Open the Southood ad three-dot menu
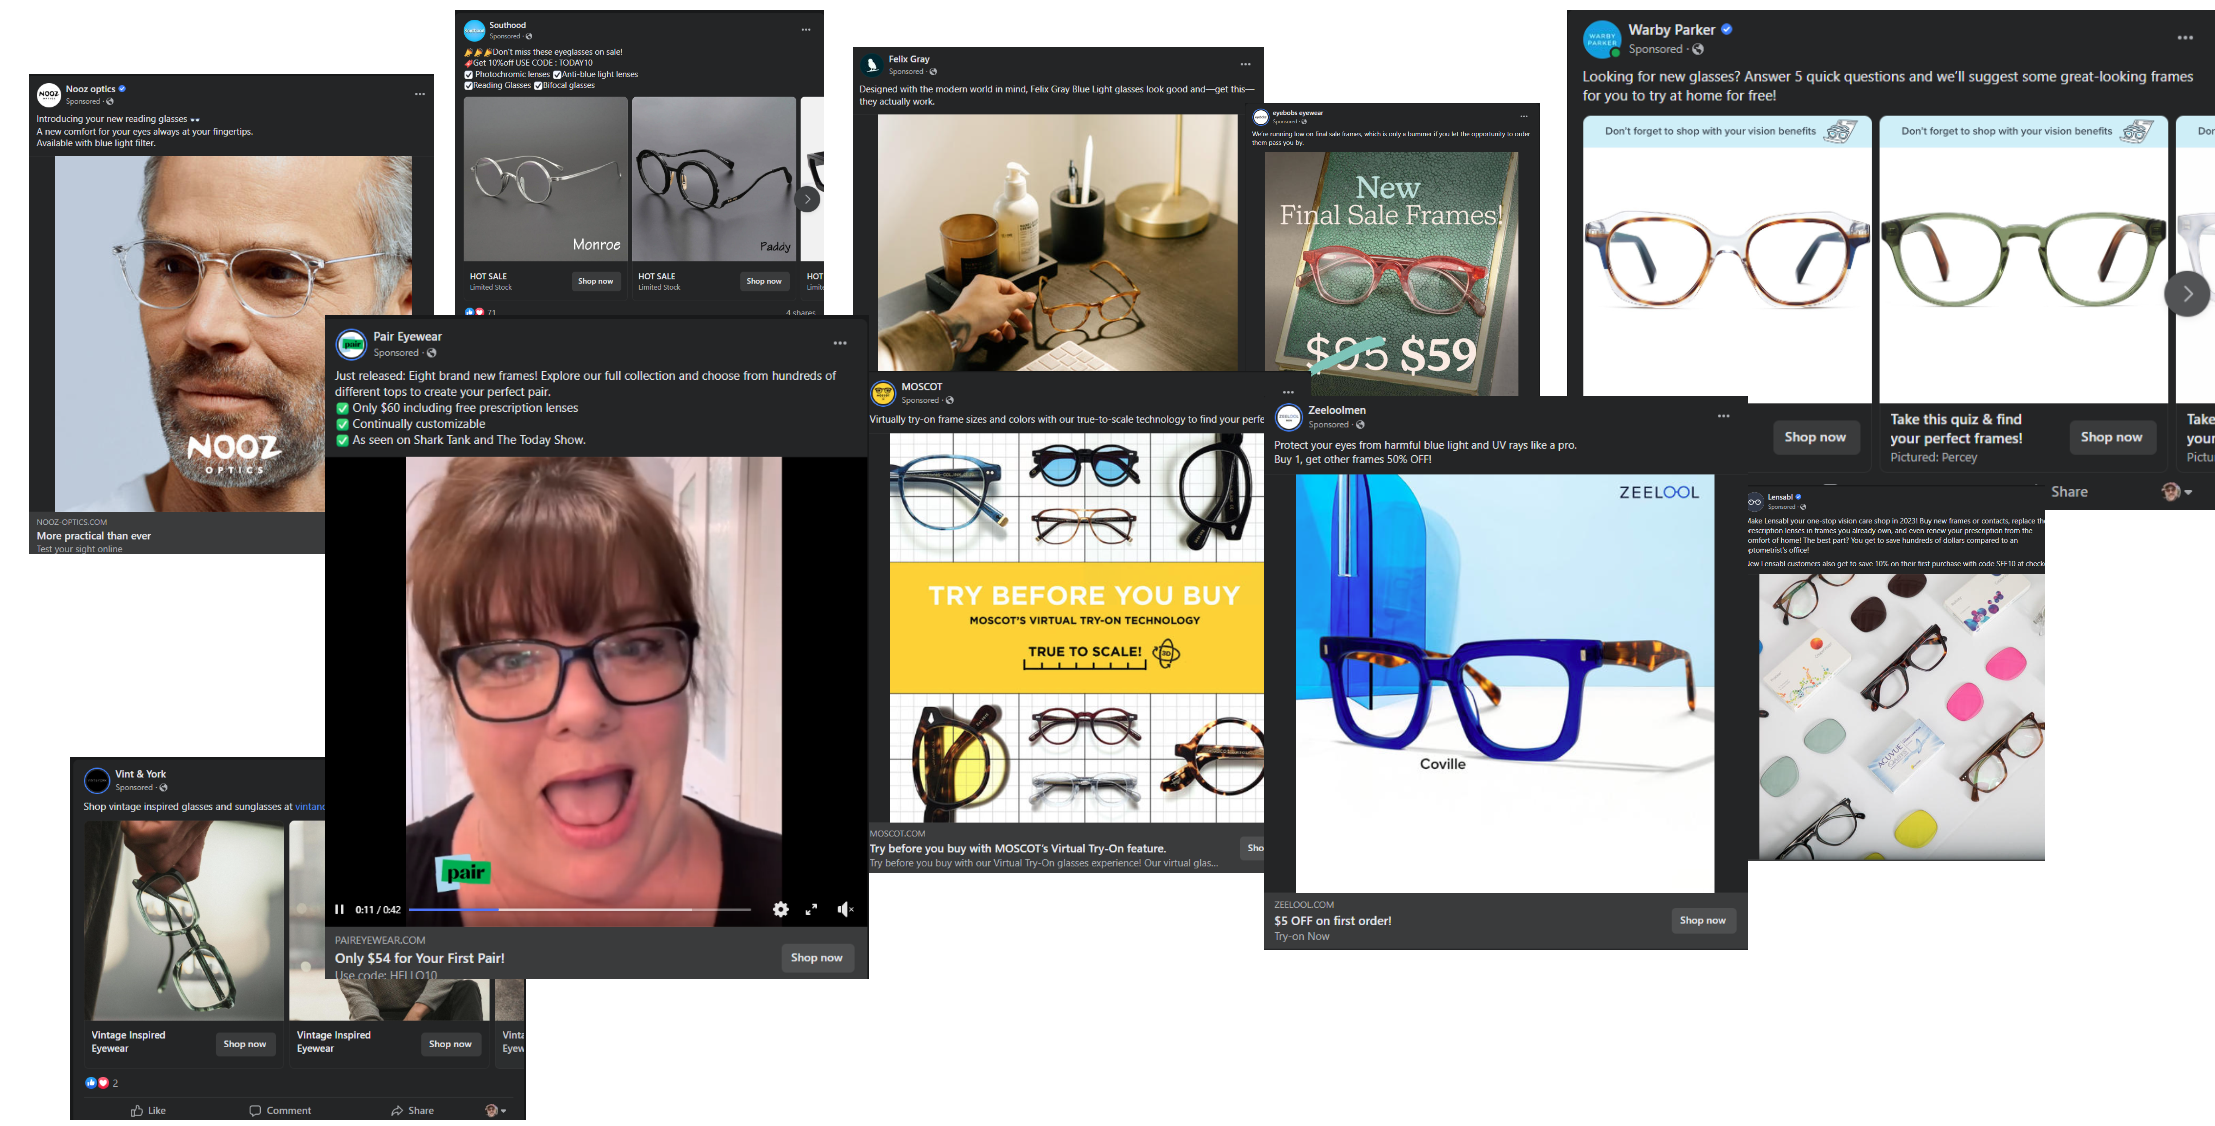Screen dimensions: 2215x1126 click(806, 30)
